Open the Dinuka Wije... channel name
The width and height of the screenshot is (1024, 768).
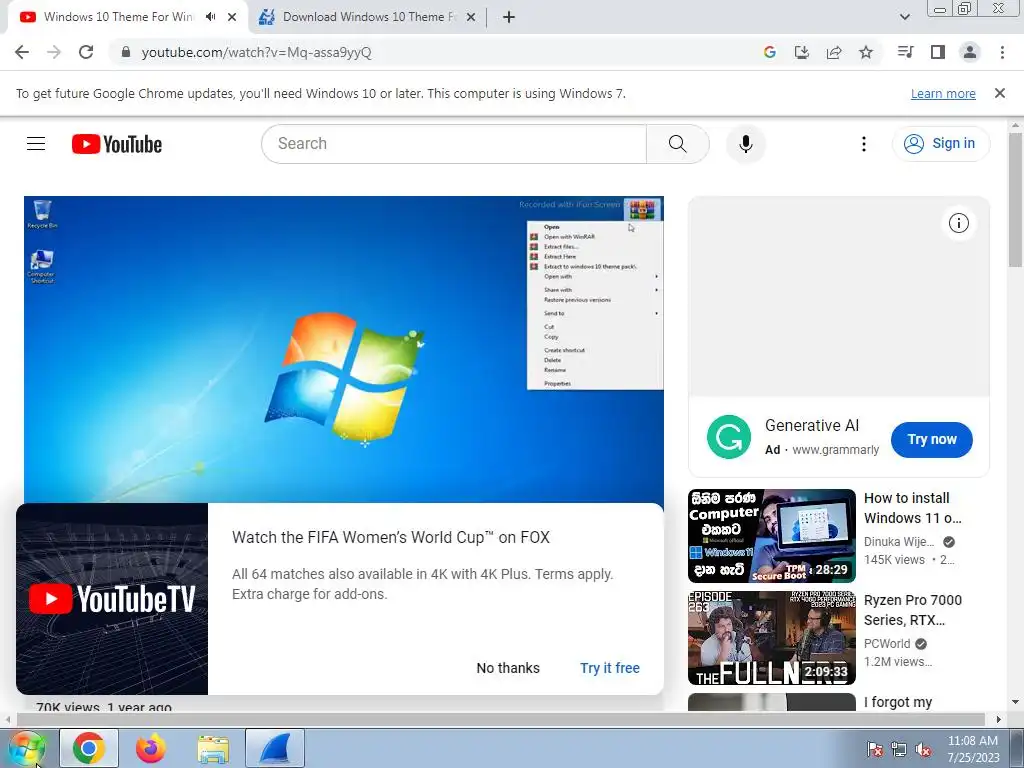point(899,542)
